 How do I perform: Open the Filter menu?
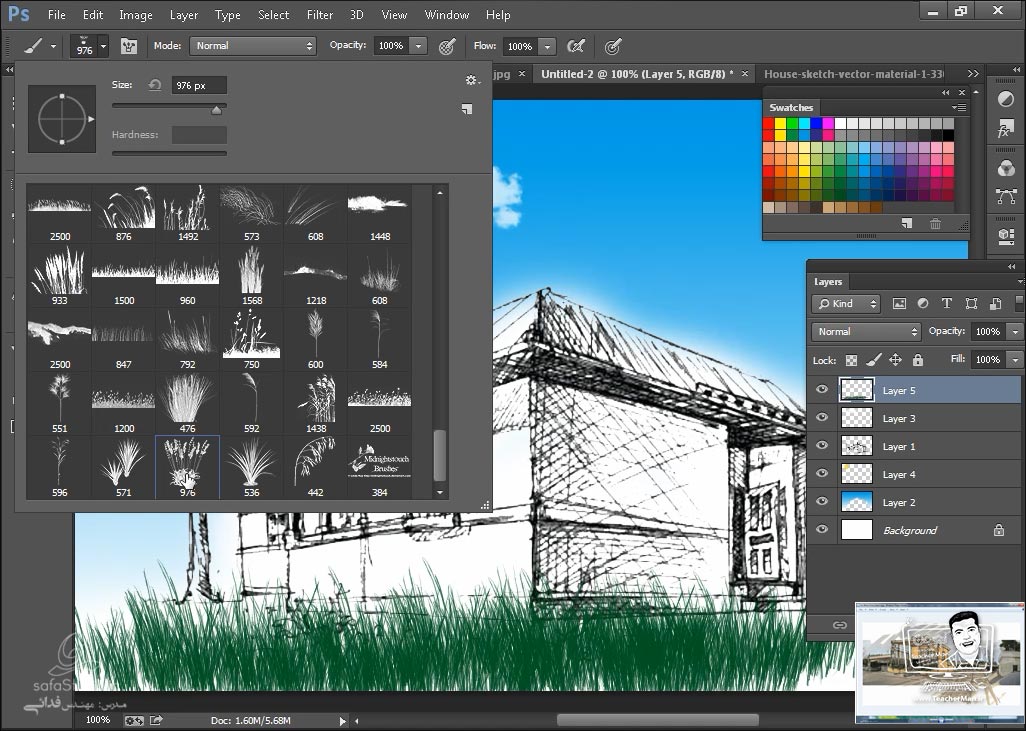click(x=320, y=14)
